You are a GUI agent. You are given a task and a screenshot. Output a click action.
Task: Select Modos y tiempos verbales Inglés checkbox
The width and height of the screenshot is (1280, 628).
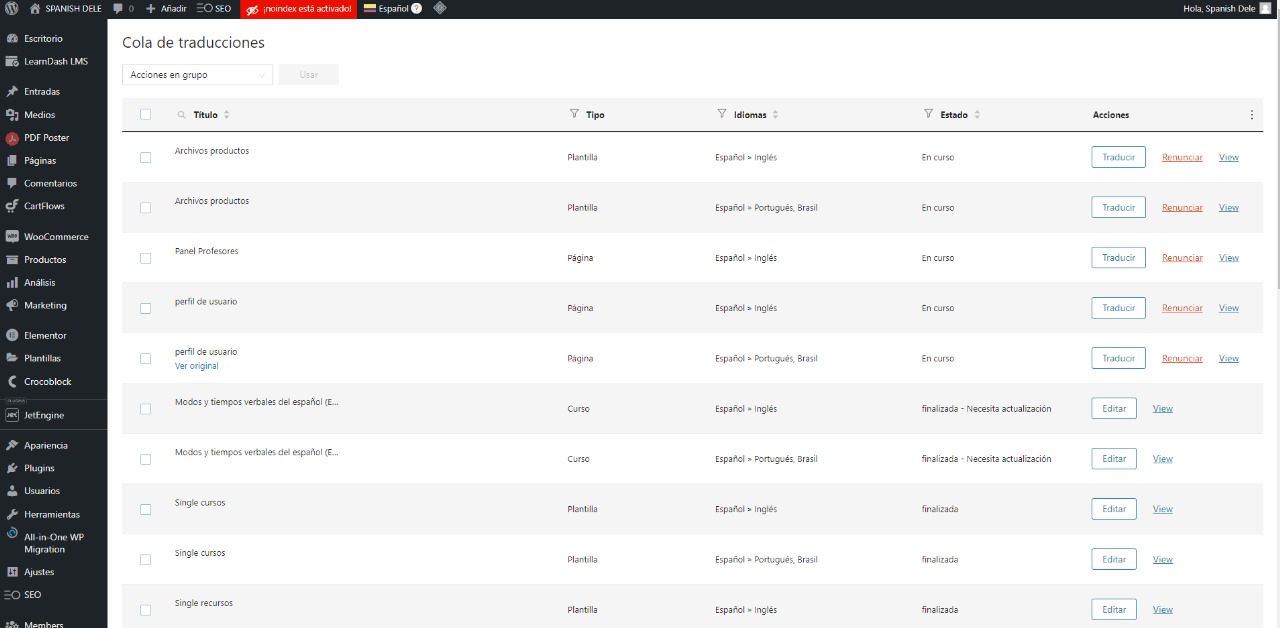tap(145, 408)
